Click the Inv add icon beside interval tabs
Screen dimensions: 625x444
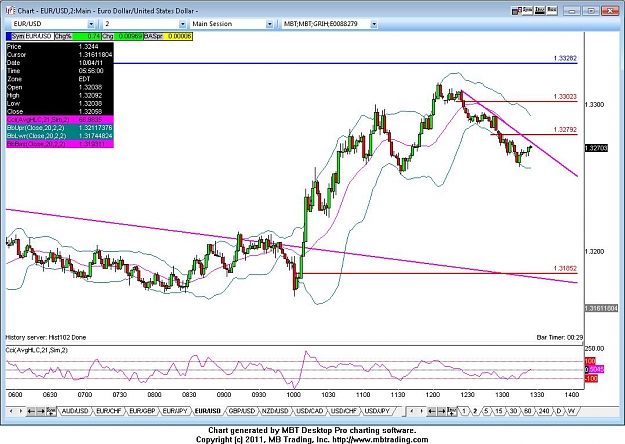tap(452, 411)
